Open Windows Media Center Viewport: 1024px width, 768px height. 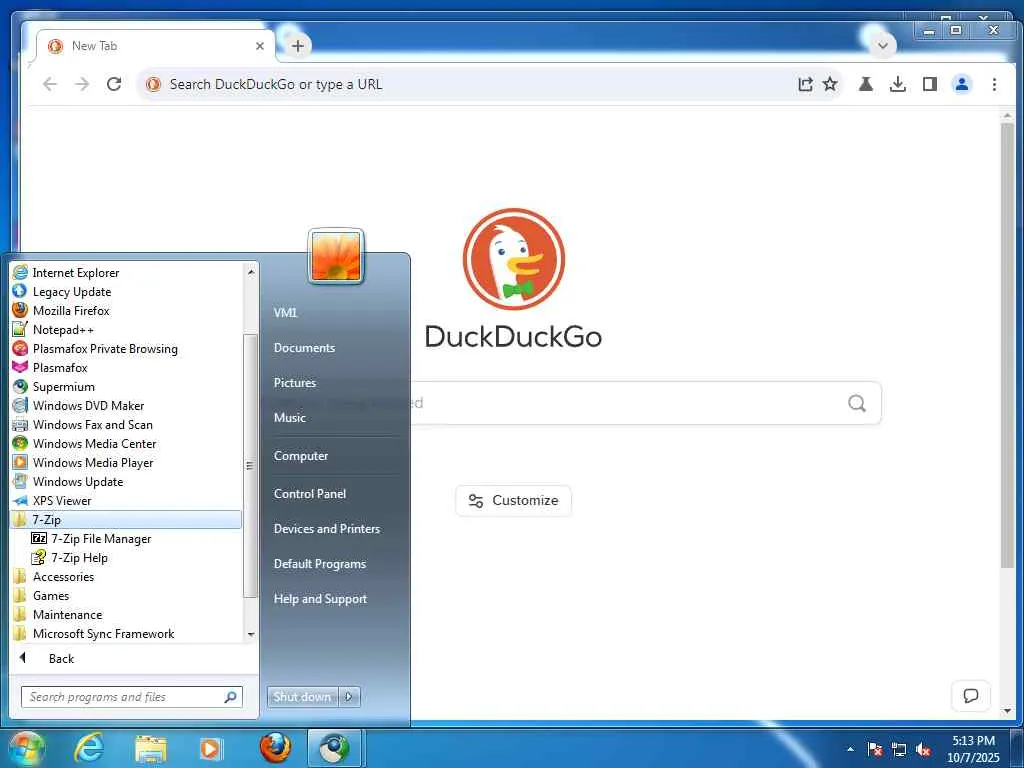[127, 443]
